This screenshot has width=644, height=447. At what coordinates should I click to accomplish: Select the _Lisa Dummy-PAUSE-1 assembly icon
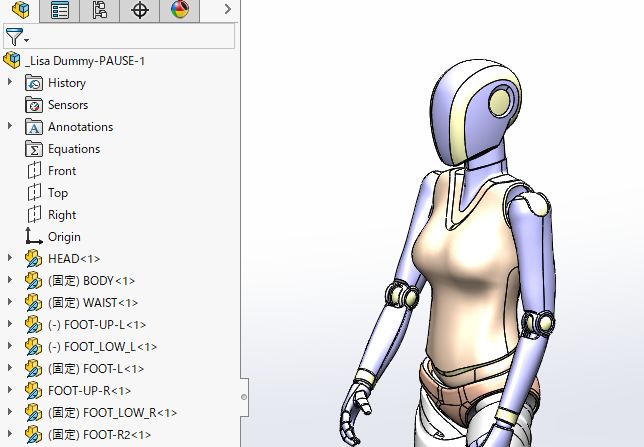point(12,60)
